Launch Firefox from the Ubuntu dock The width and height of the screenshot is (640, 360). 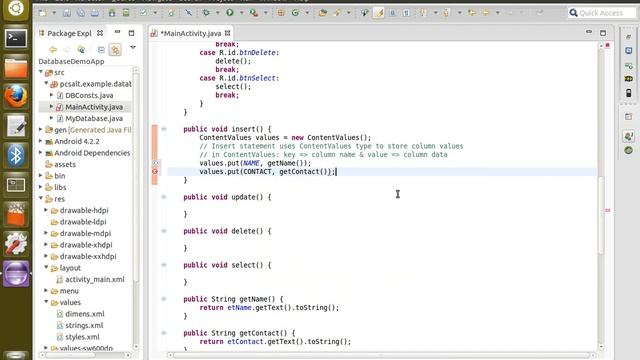click(x=16, y=97)
